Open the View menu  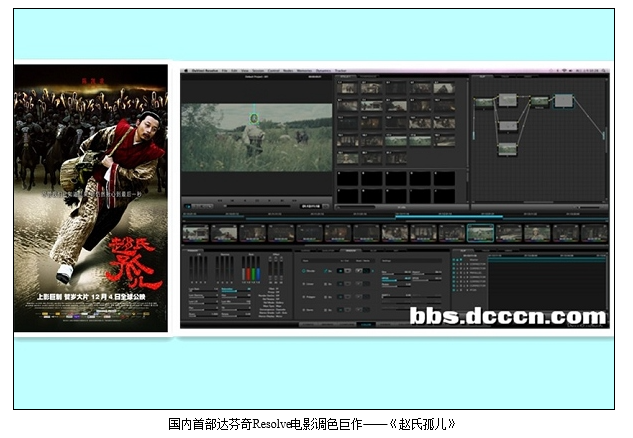[245, 71]
